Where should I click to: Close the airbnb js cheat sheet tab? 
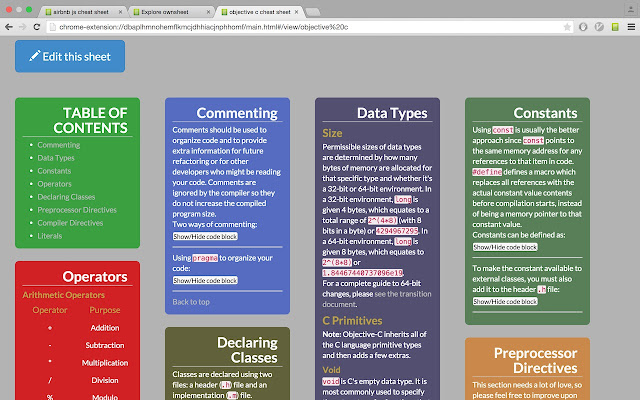(x=120, y=12)
